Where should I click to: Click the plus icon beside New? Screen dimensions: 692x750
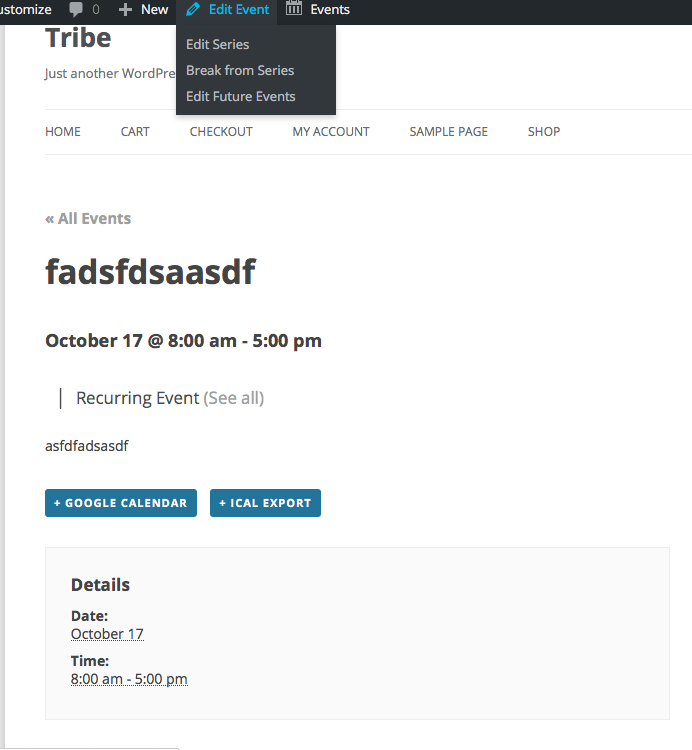(x=125, y=10)
